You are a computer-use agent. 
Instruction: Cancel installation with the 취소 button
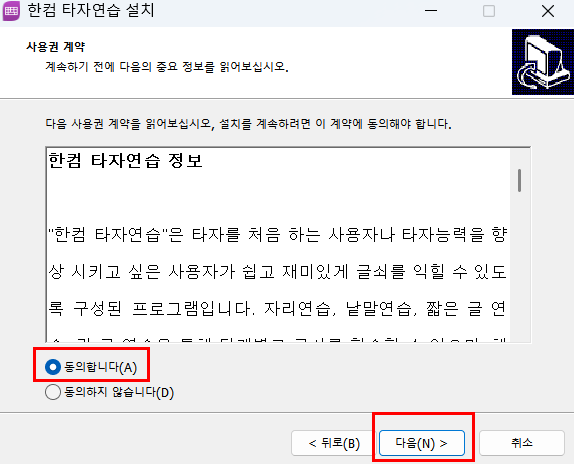click(x=522, y=443)
